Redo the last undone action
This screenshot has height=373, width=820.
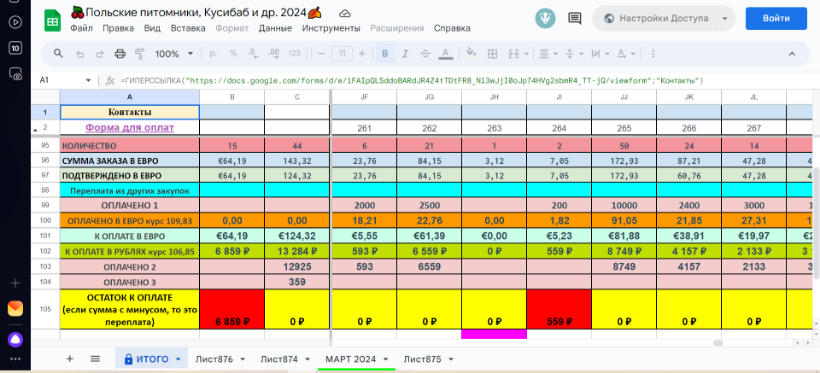[100, 53]
